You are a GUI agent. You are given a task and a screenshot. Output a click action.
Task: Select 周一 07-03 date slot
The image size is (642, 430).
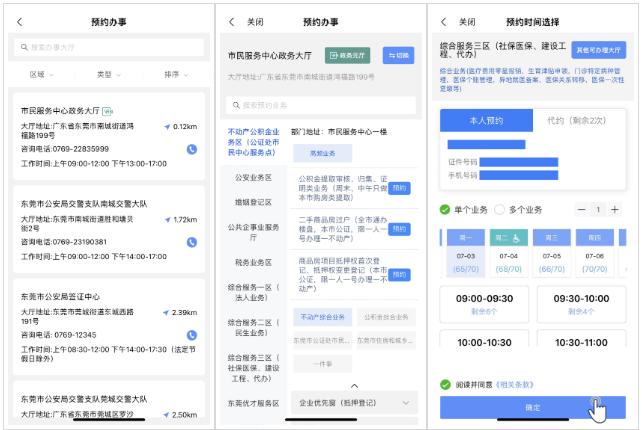click(x=466, y=253)
